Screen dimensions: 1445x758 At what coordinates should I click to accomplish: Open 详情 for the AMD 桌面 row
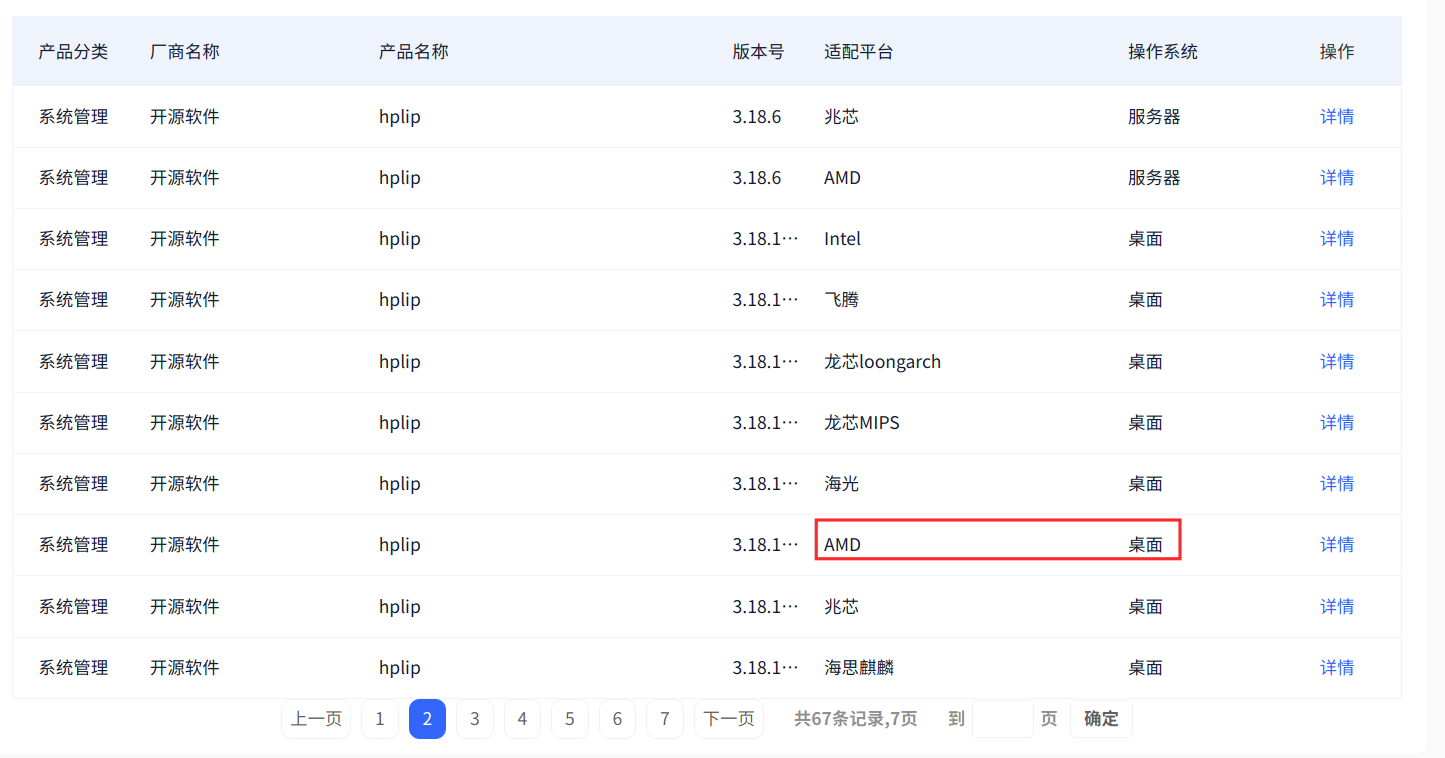1336,545
